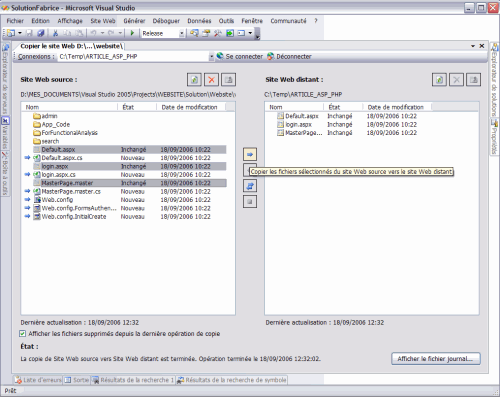500x397 pixels.
Task: Sort source list by État column
Action: (x=137, y=107)
